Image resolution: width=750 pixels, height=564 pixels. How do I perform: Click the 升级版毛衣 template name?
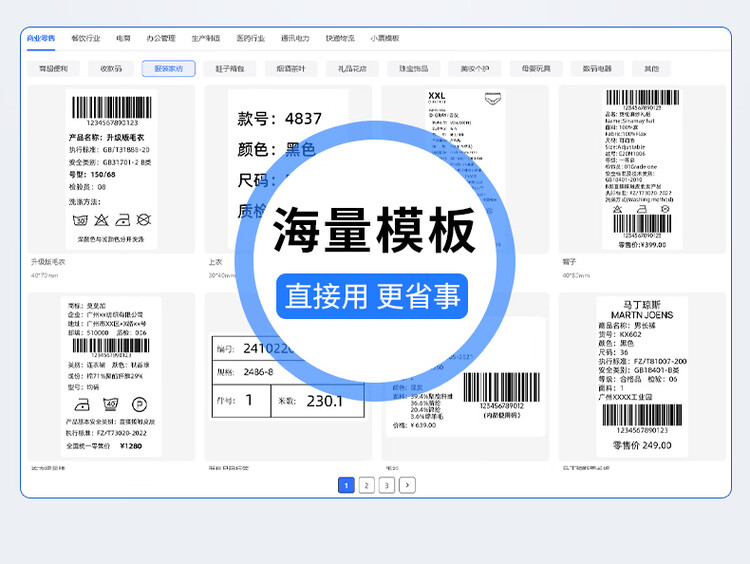coord(48,262)
